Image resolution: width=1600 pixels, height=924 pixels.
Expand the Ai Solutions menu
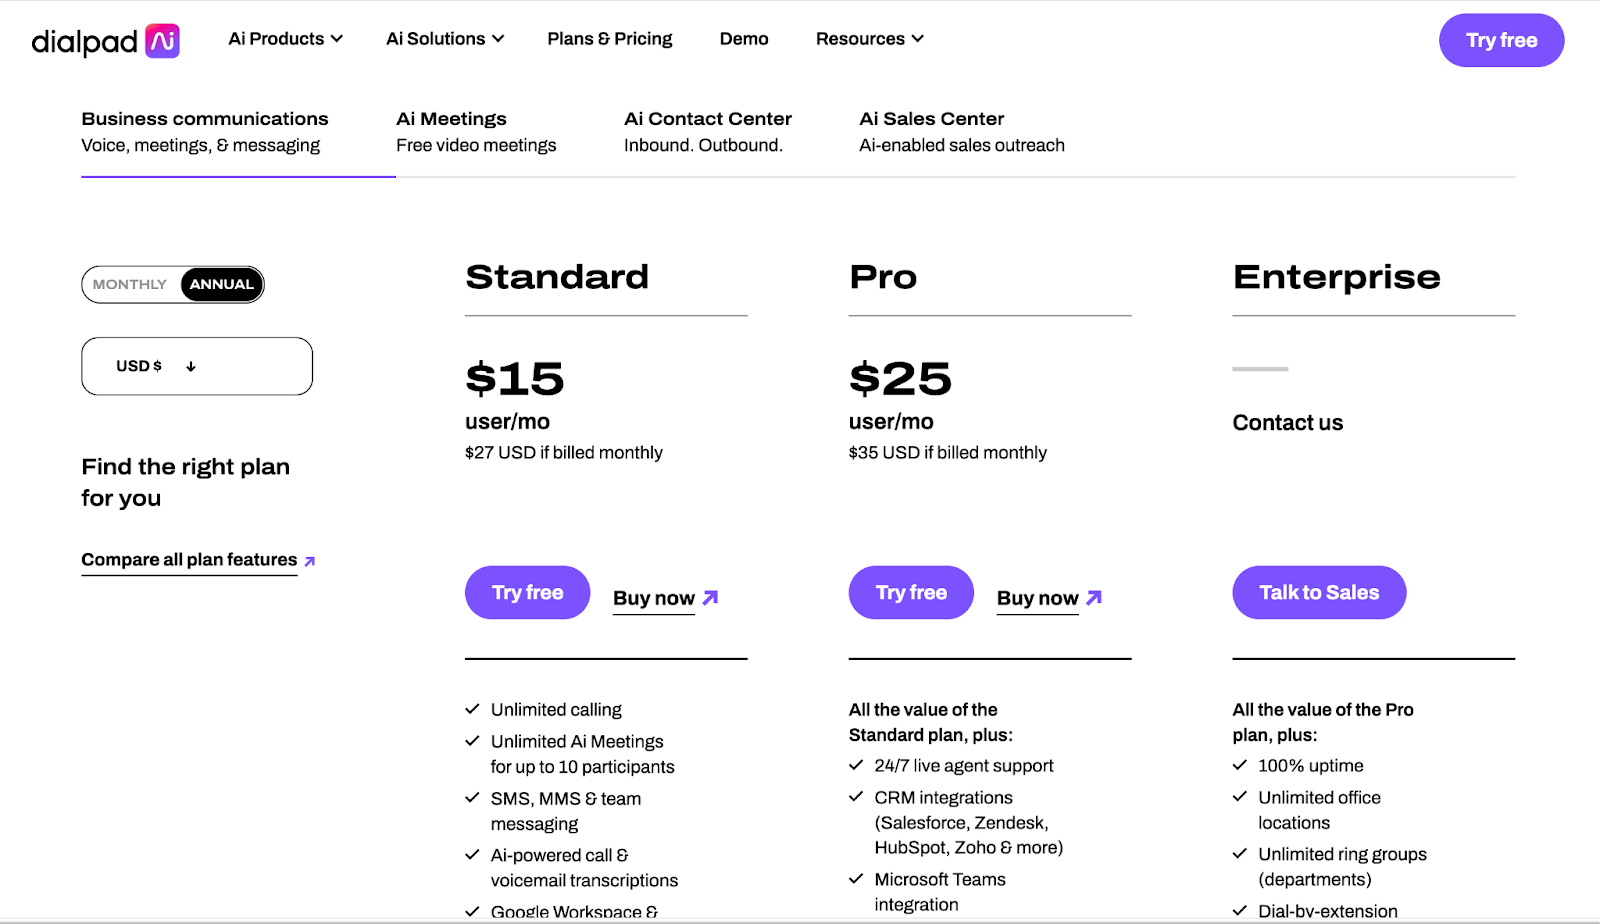tap(444, 39)
